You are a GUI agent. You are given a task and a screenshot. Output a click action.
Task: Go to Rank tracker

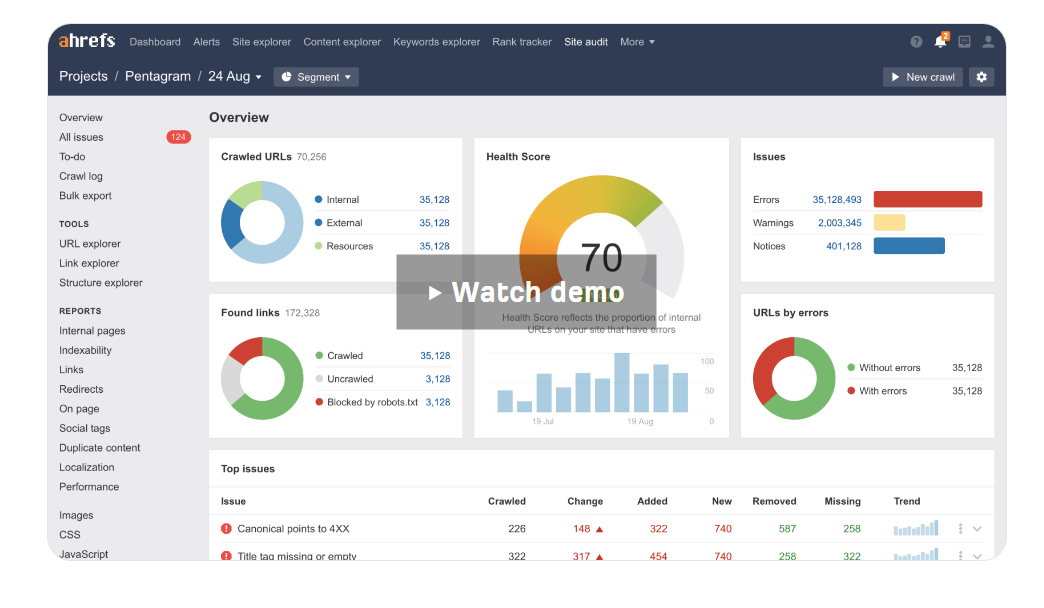(522, 42)
